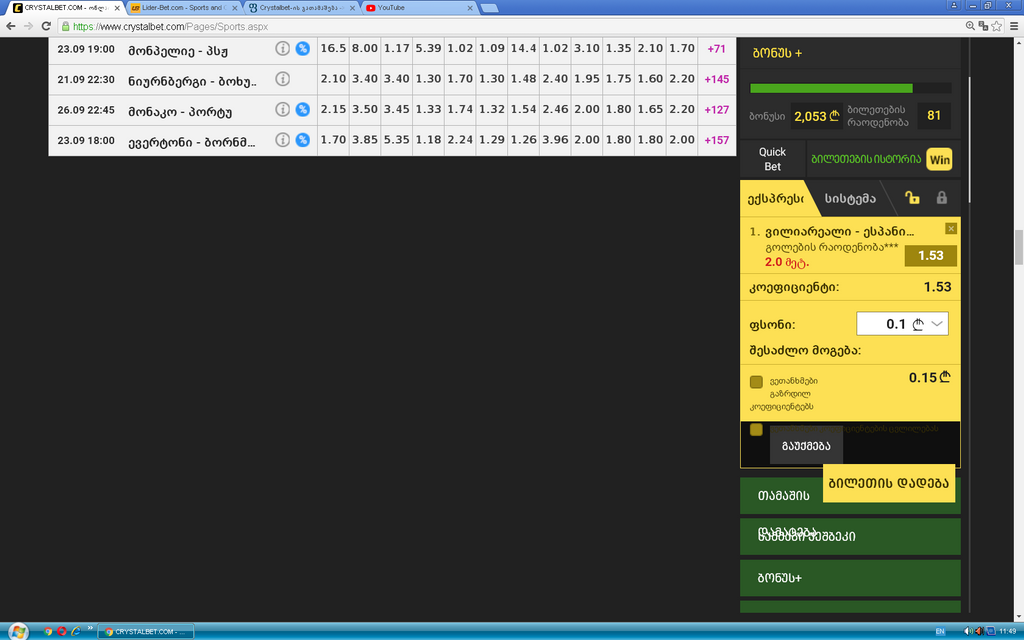Click the browser address bar
Viewport: 1024px width, 640px height.
[x=509, y=26]
